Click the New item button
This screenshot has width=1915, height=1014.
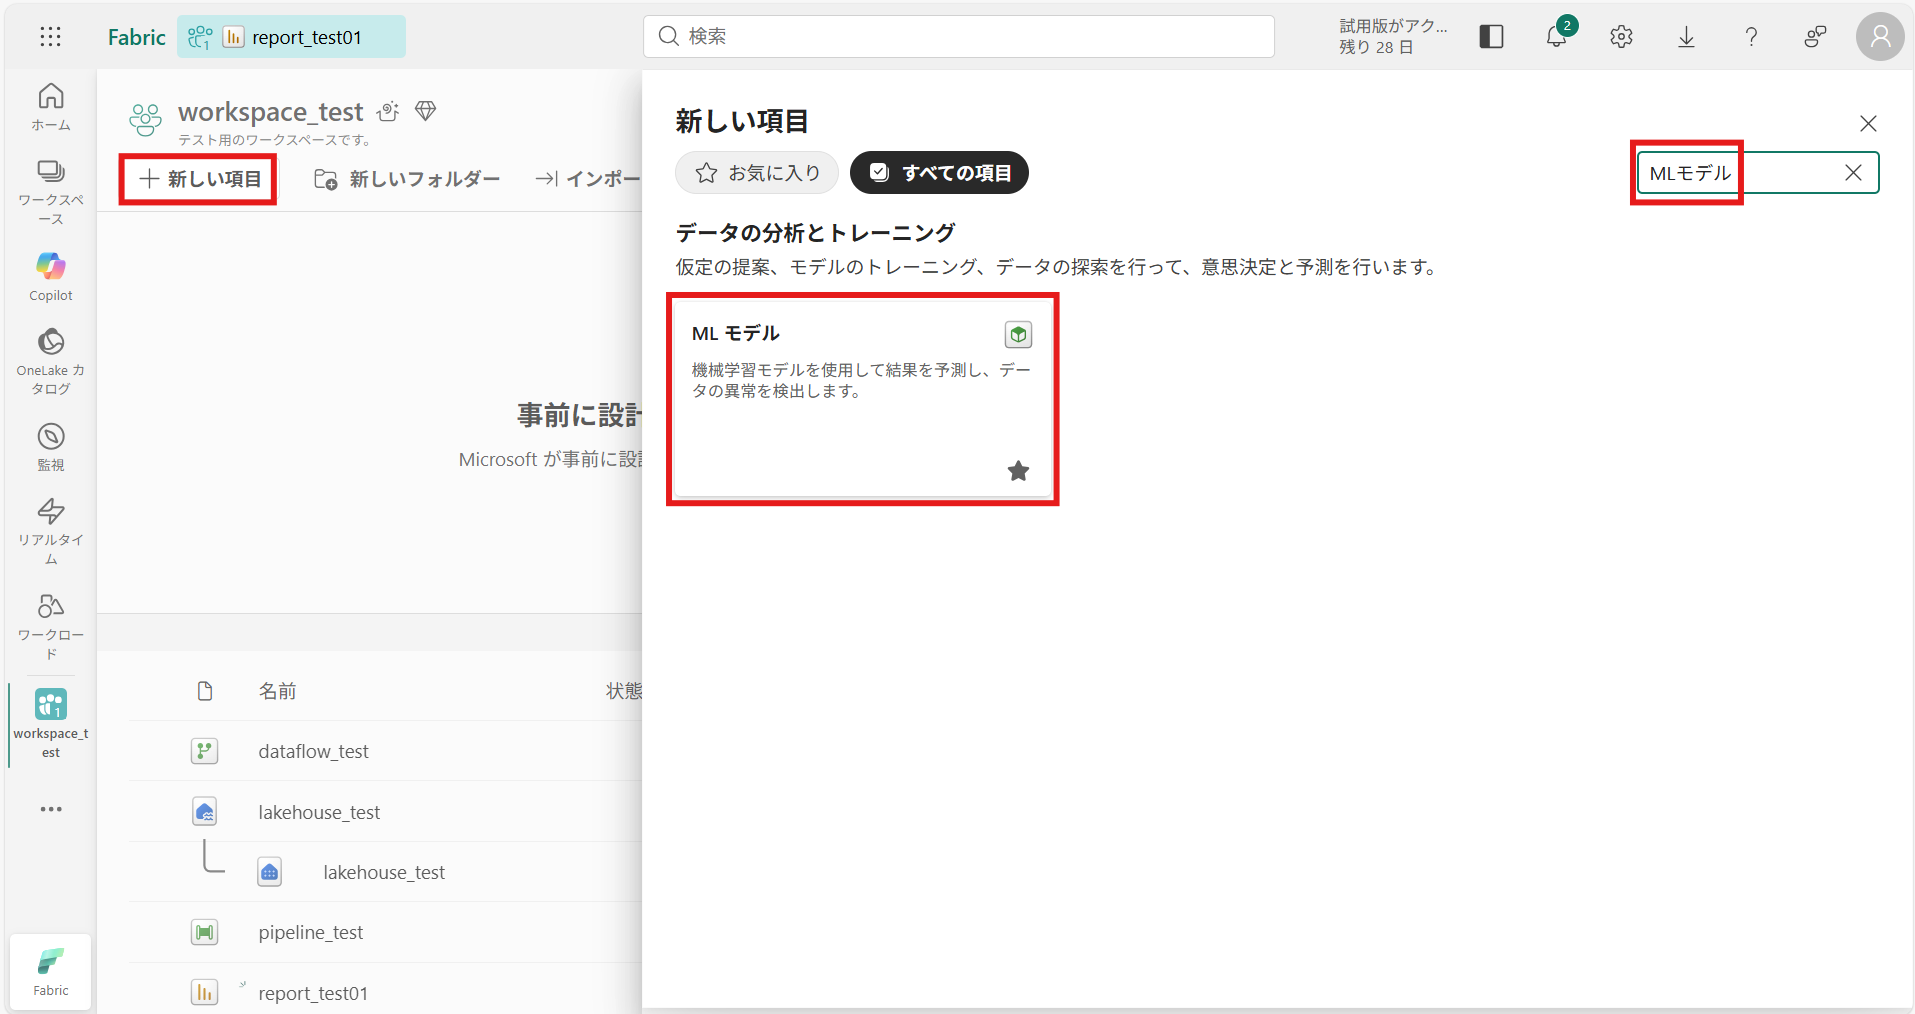point(199,179)
